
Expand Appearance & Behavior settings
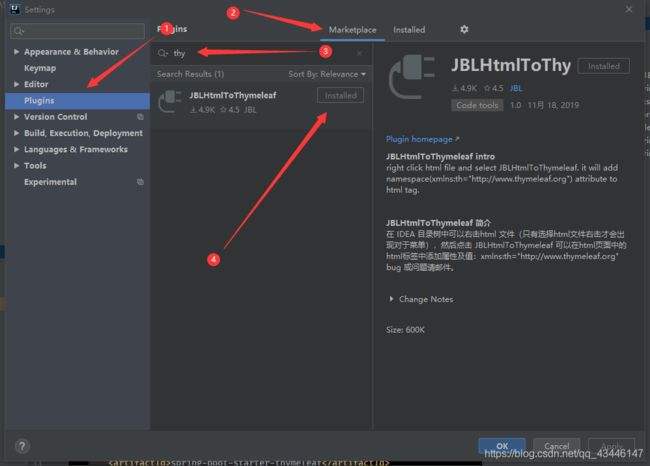pos(17,52)
